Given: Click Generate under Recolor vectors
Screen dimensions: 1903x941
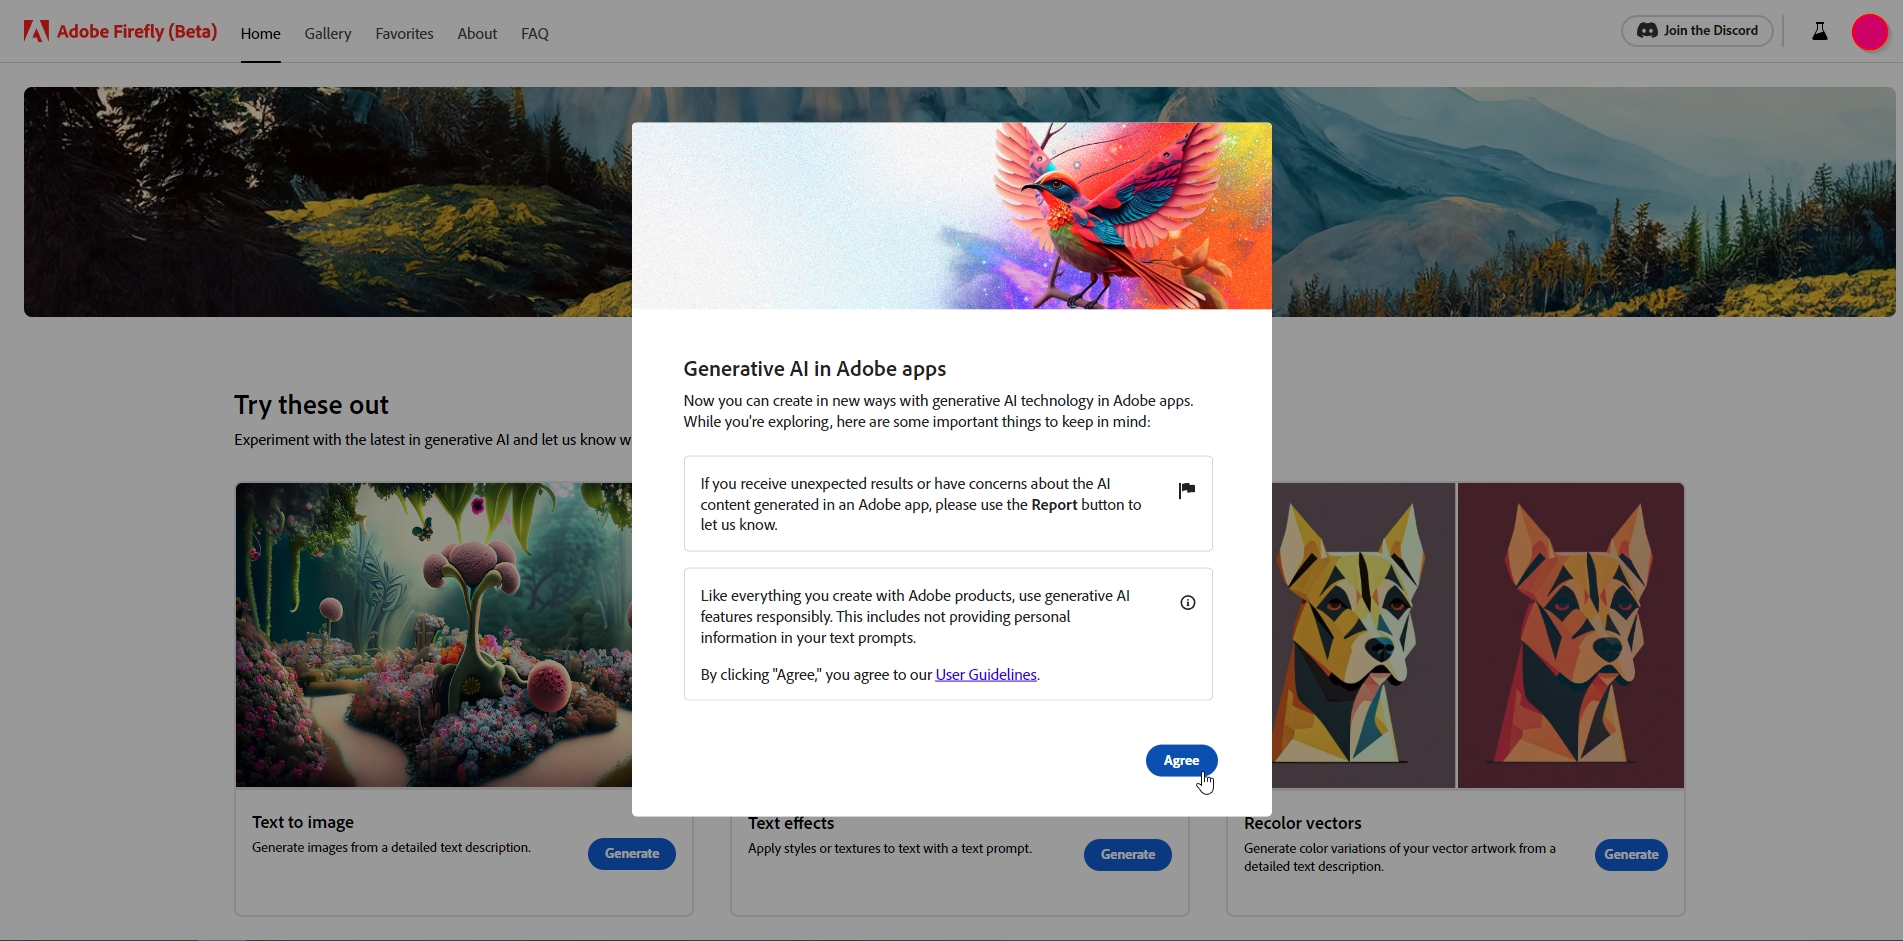Looking at the screenshot, I should point(1630,854).
